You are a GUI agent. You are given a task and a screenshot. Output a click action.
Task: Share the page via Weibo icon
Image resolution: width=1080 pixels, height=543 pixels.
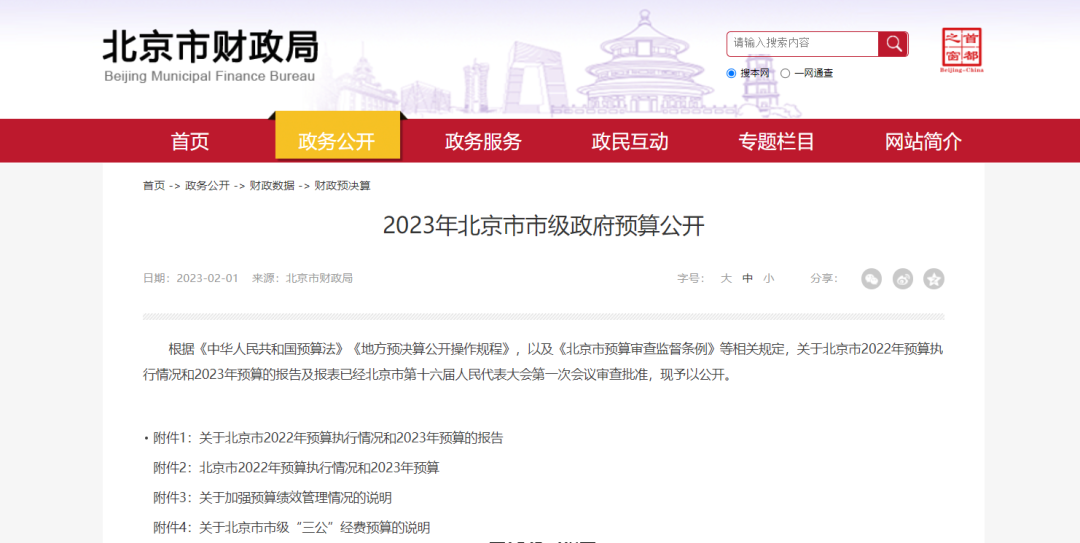coord(902,278)
